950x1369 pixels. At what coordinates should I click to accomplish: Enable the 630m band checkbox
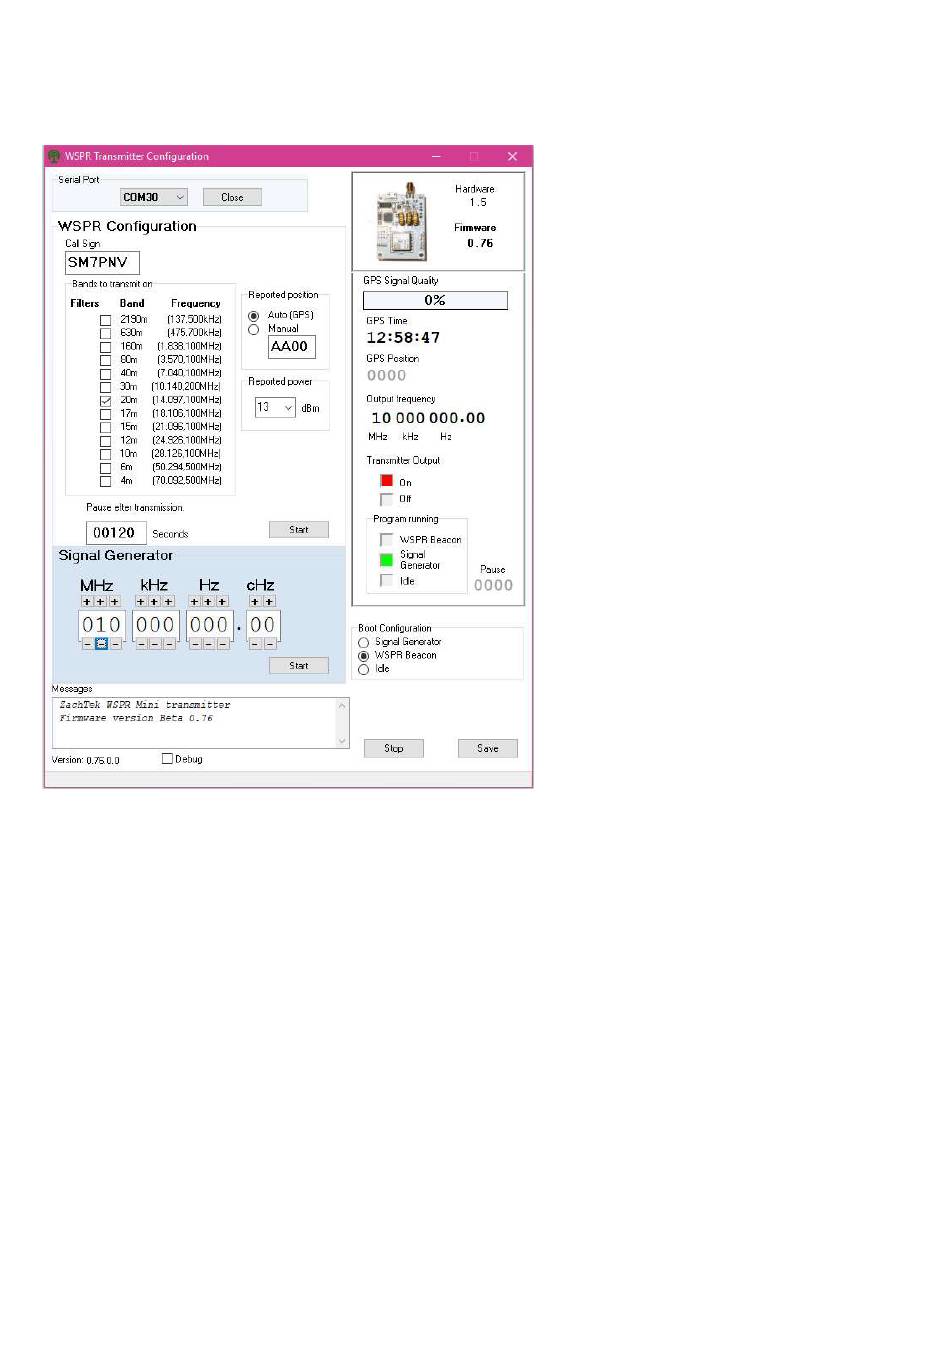pos(105,333)
